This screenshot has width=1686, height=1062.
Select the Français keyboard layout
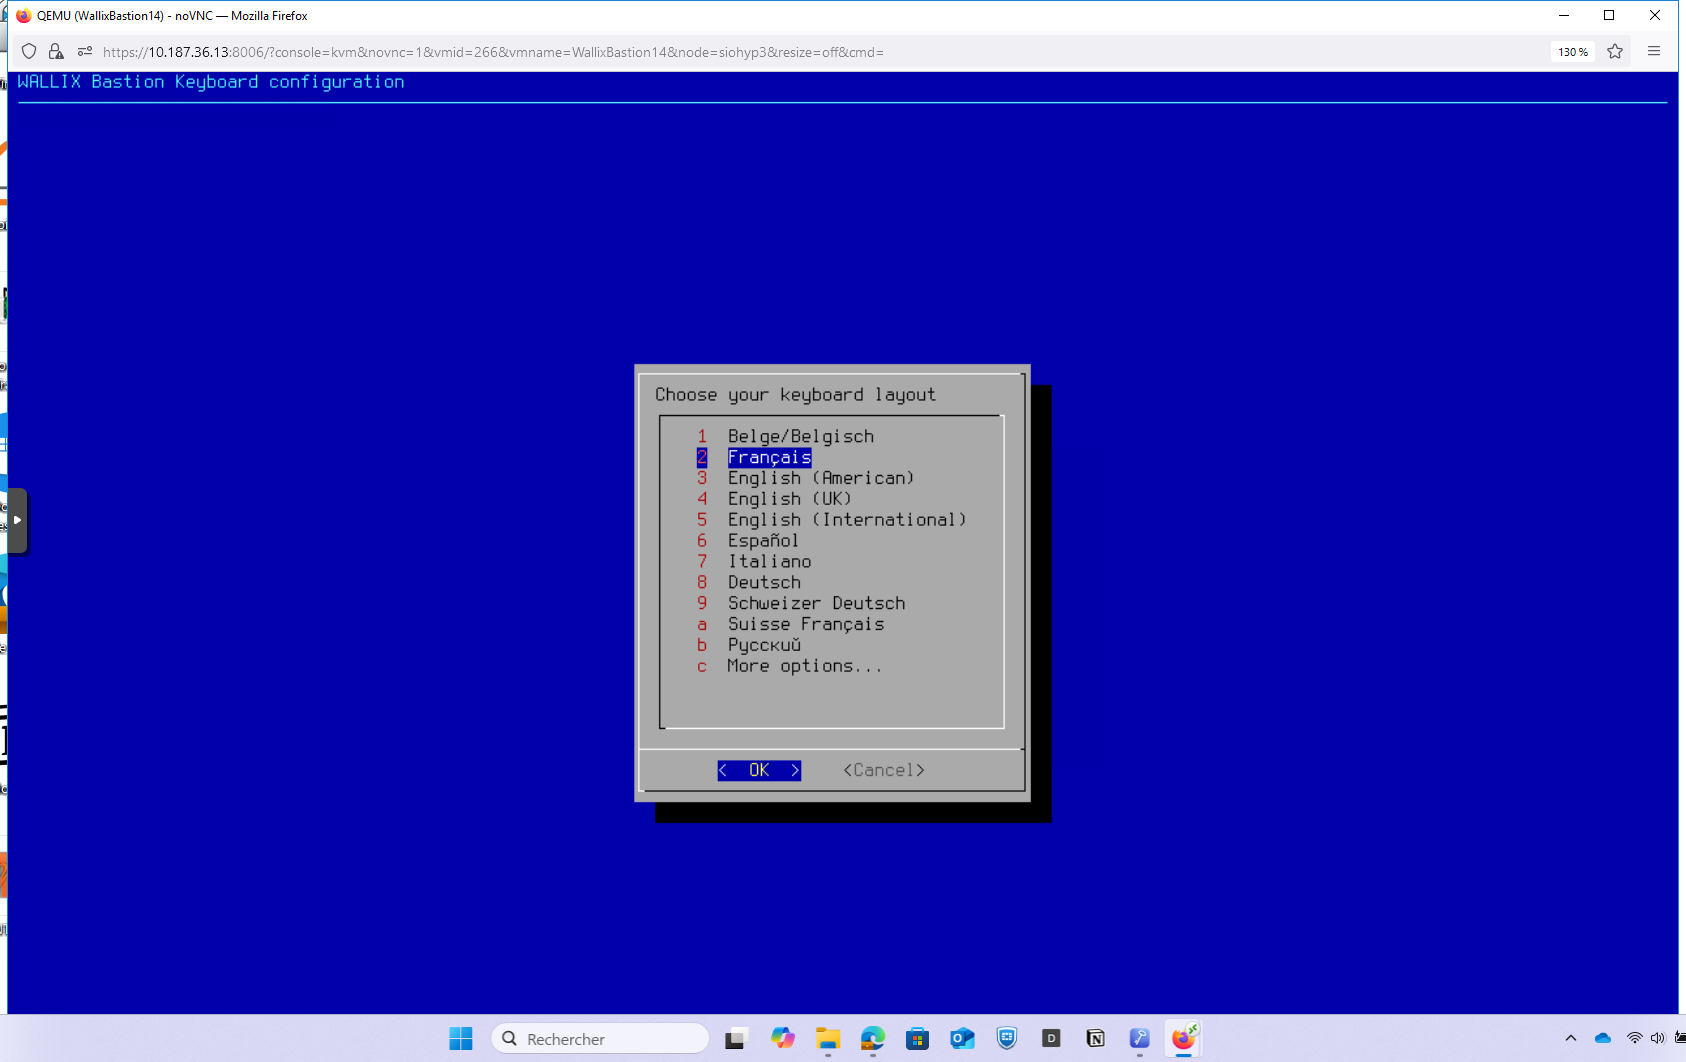769,458
